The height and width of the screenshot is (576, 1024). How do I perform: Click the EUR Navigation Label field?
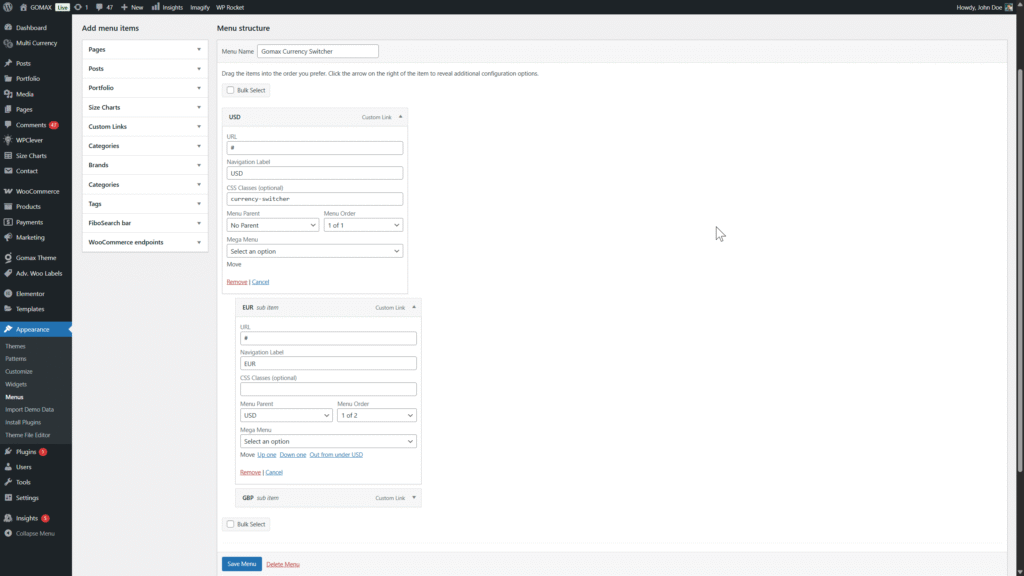click(x=328, y=364)
